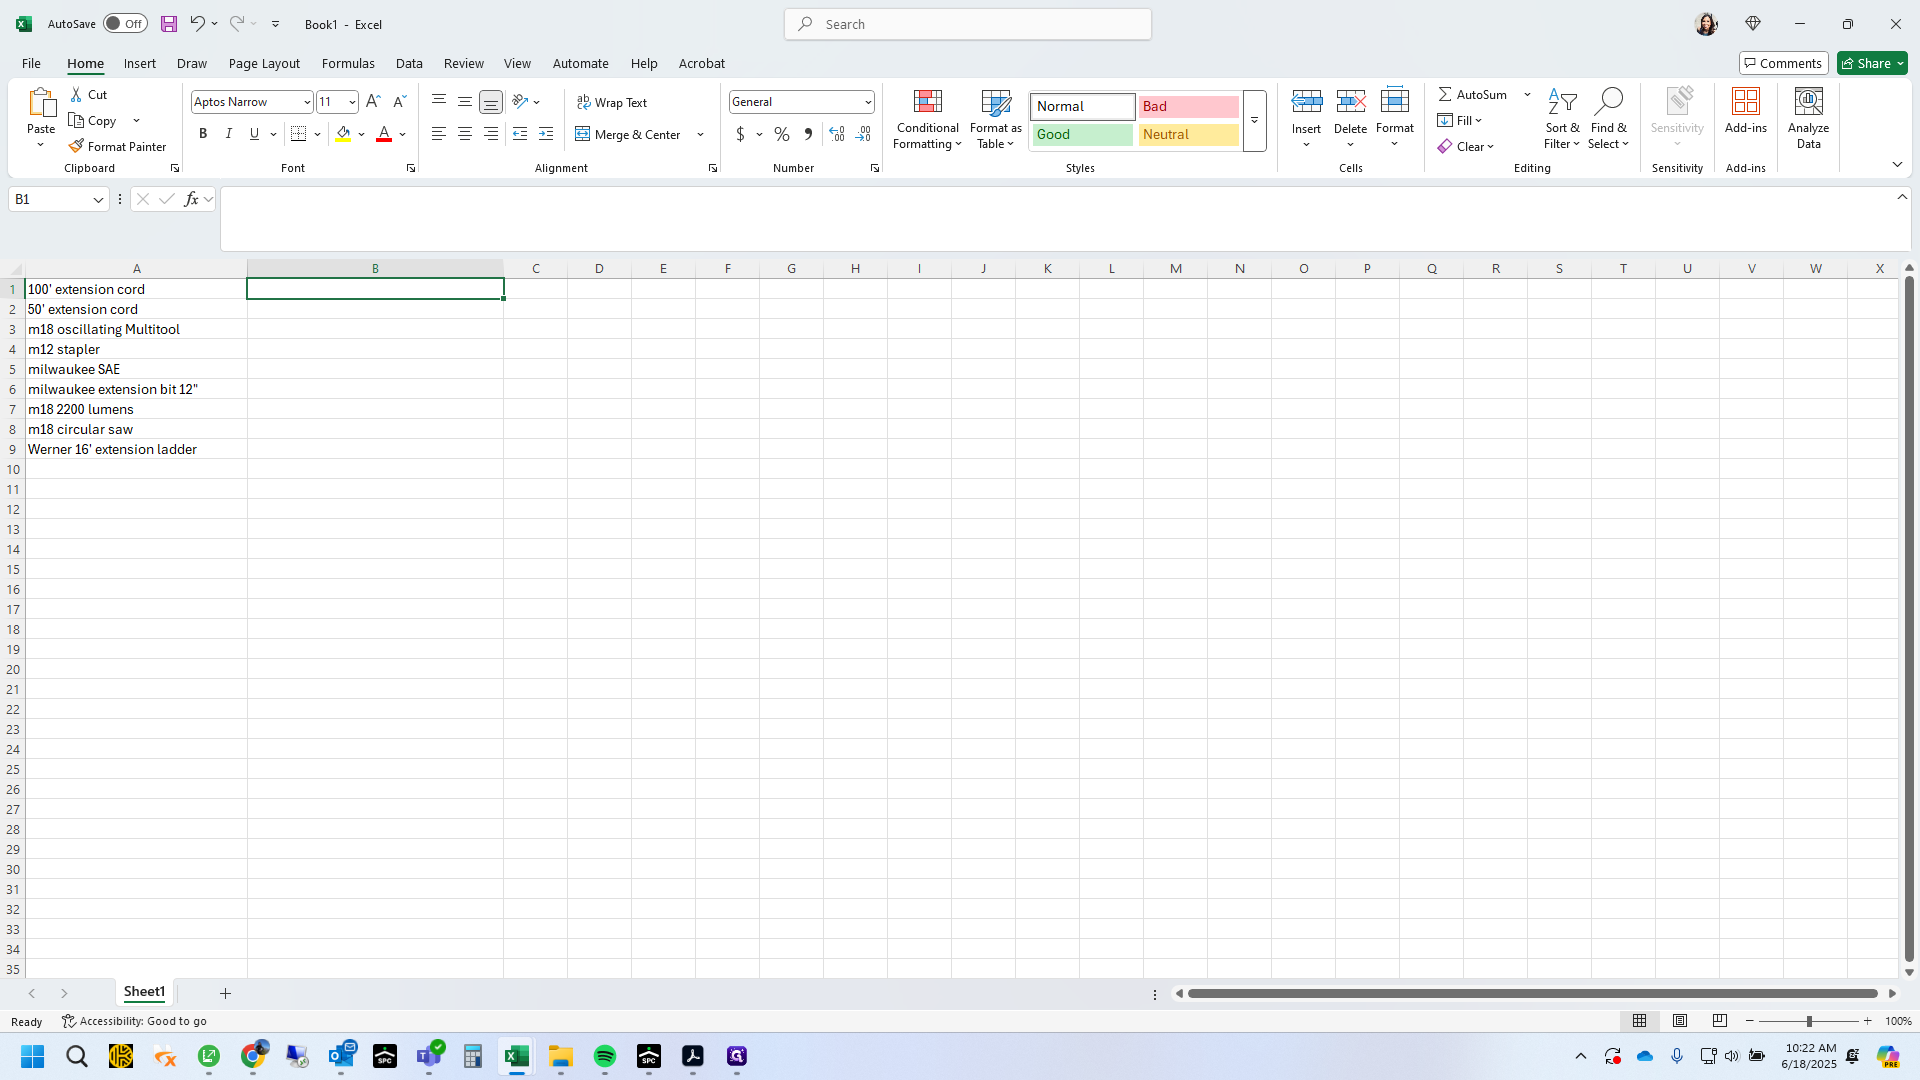Click the Copy button
This screenshot has width=1920, height=1080.
[93, 120]
